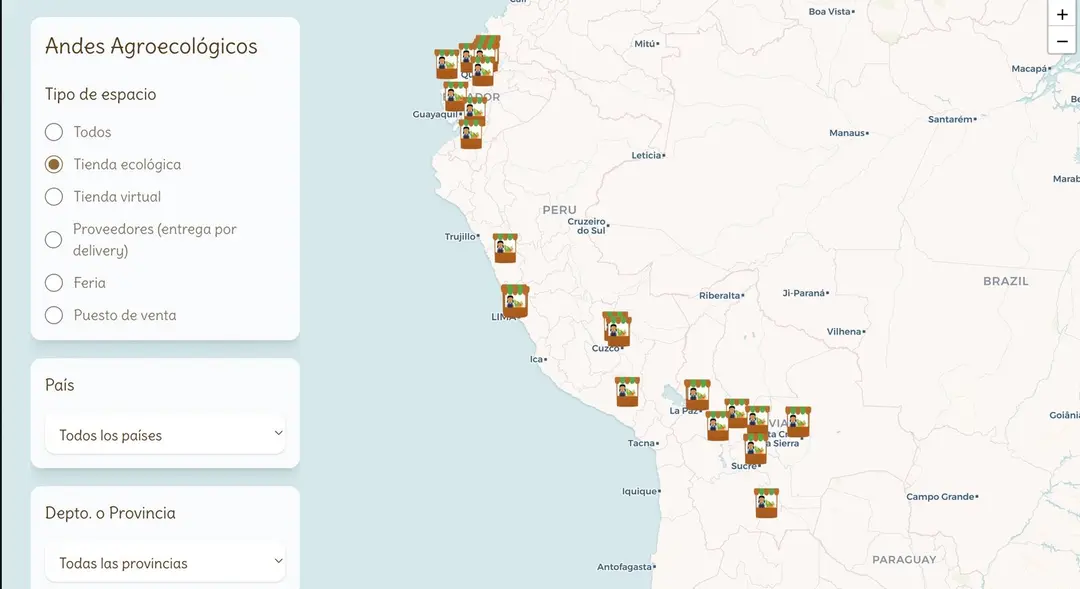This screenshot has width=1080, height=589.
Task: Click the Mitú city label on map
Action: (645, 43)
